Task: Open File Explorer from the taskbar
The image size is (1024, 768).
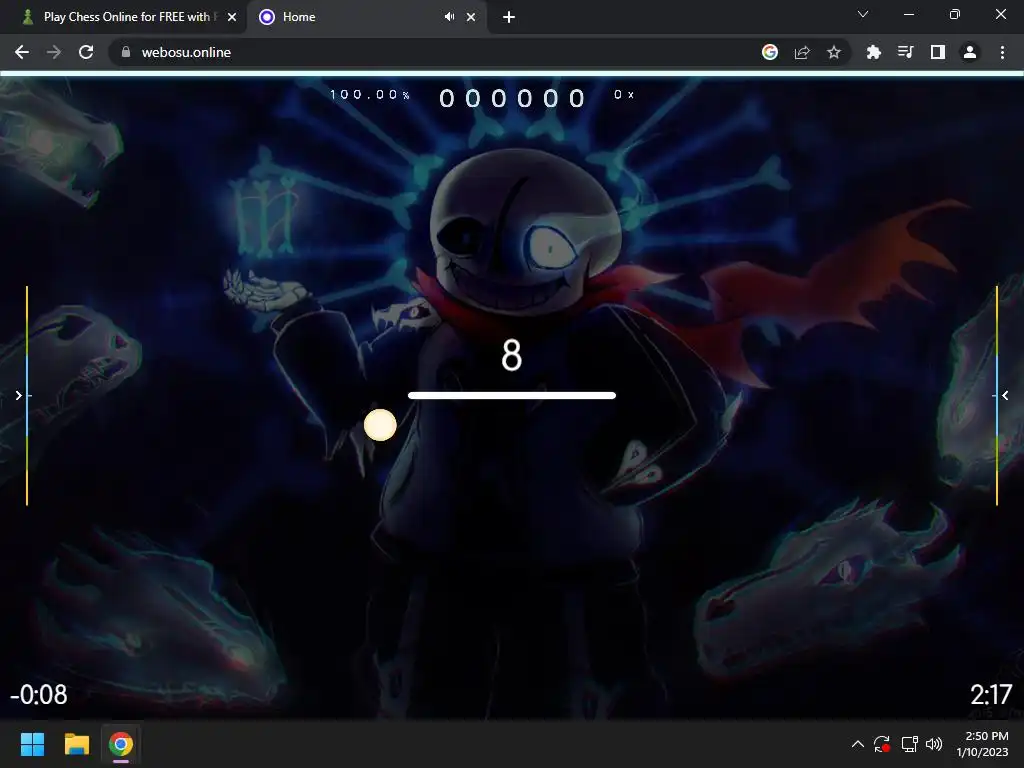Action: 76,744
